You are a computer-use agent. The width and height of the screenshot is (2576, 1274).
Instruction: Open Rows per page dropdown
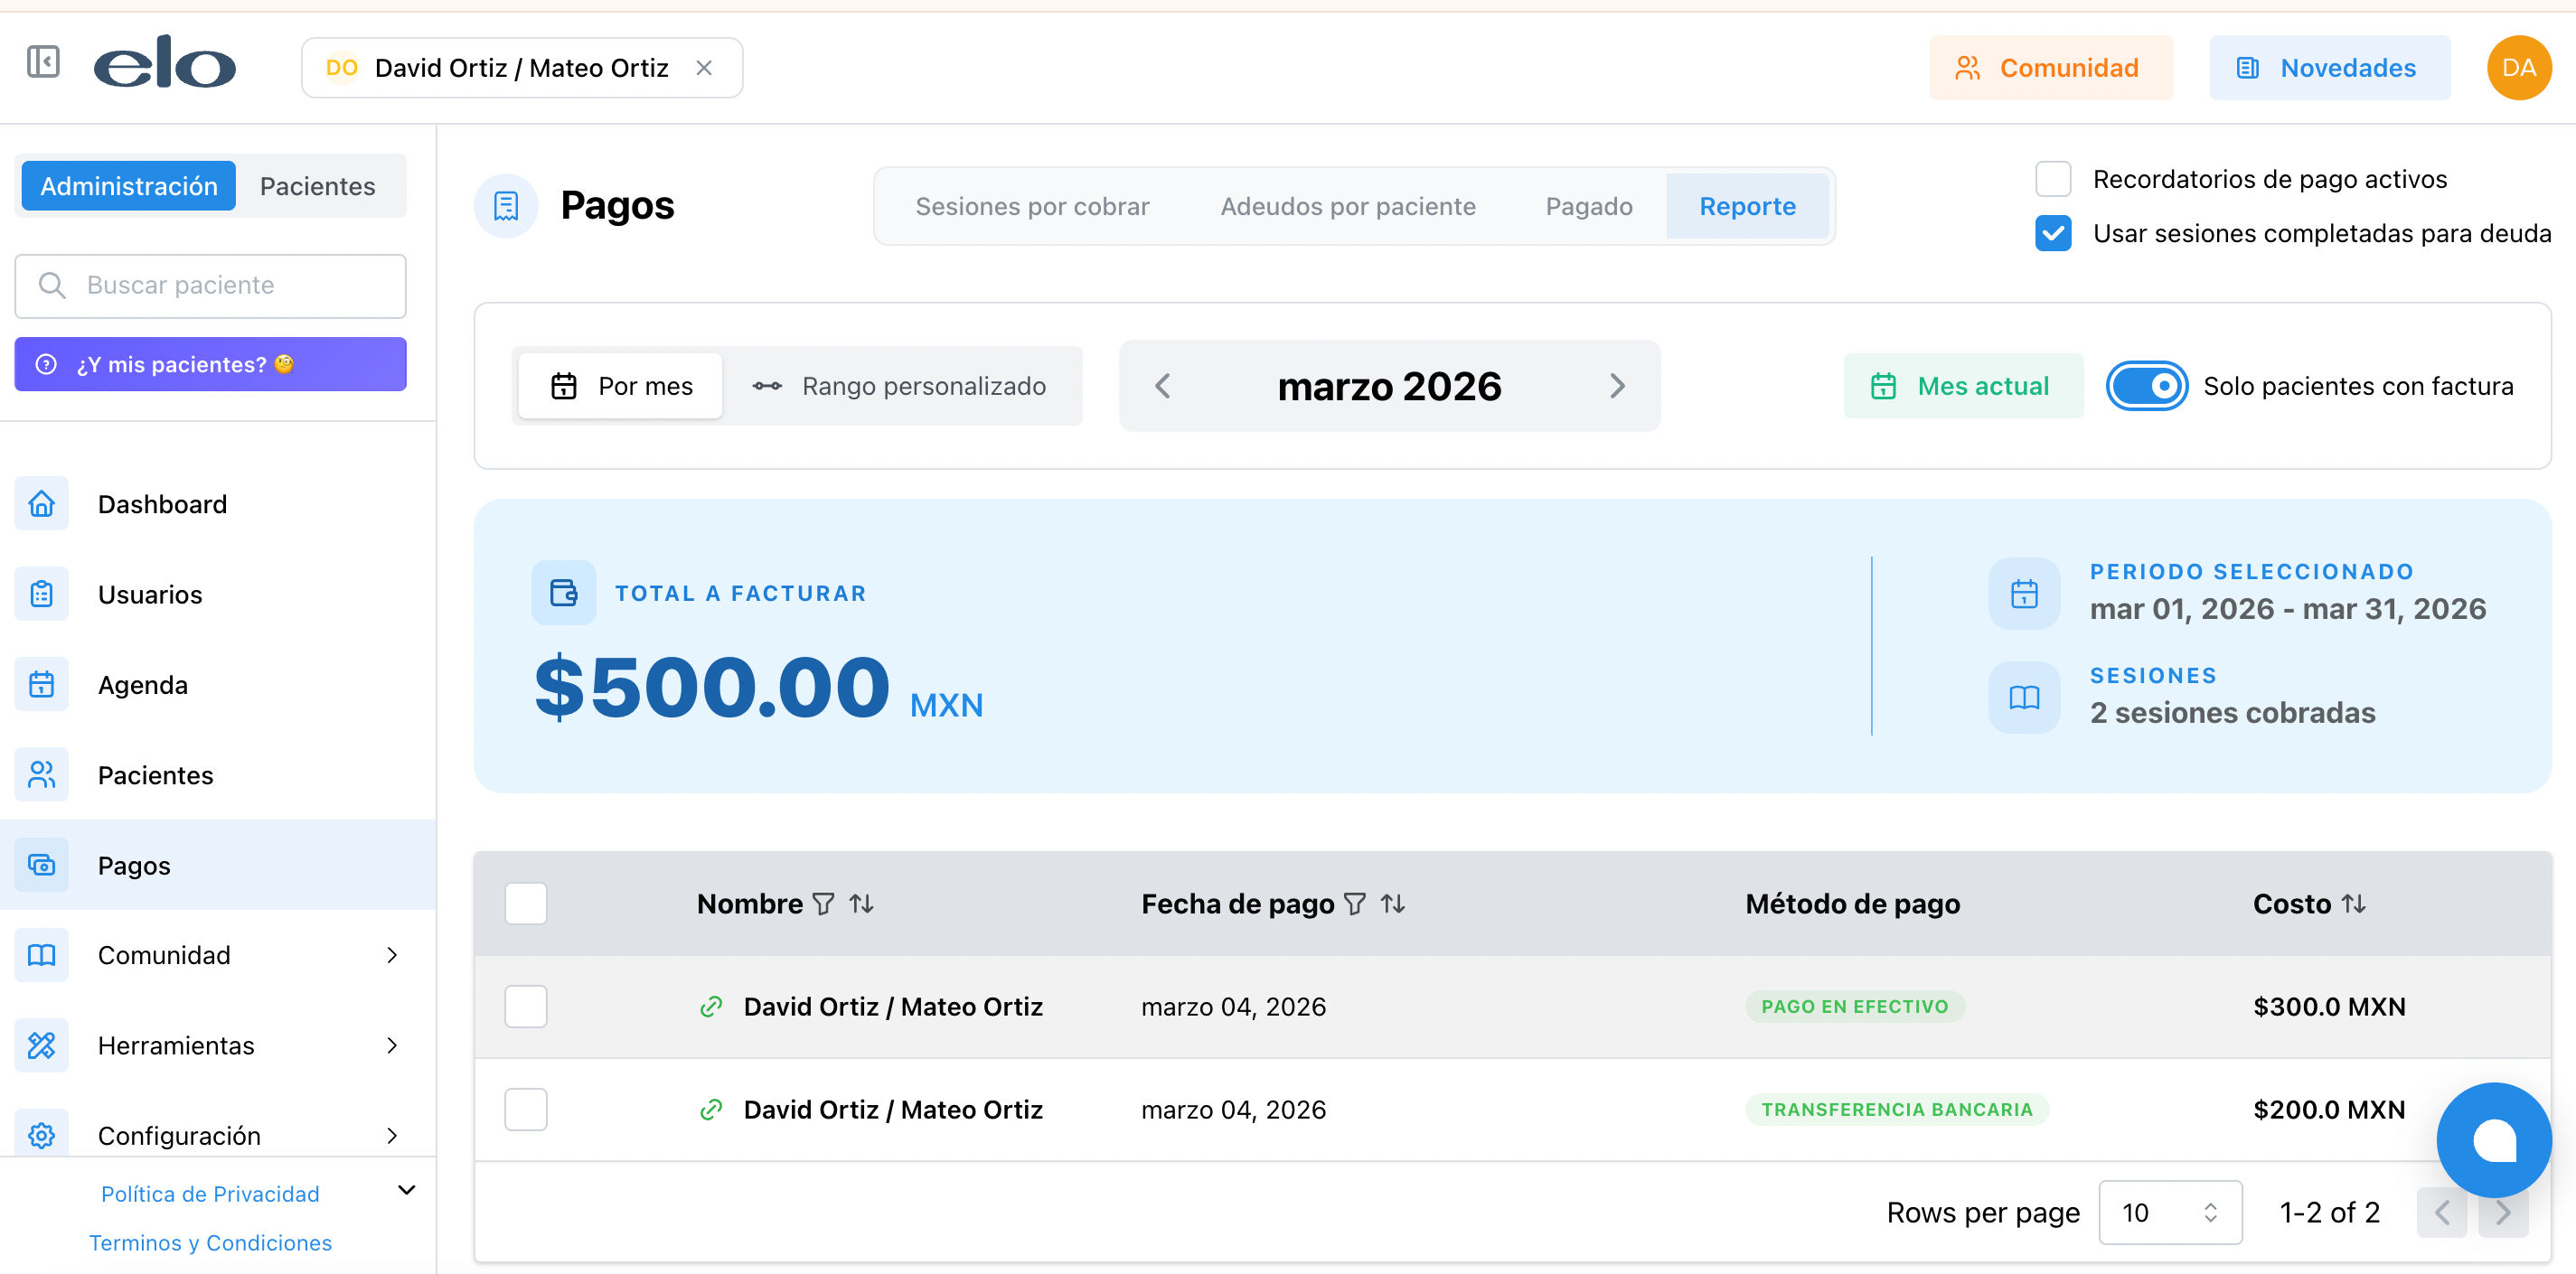(2169, 1212)
